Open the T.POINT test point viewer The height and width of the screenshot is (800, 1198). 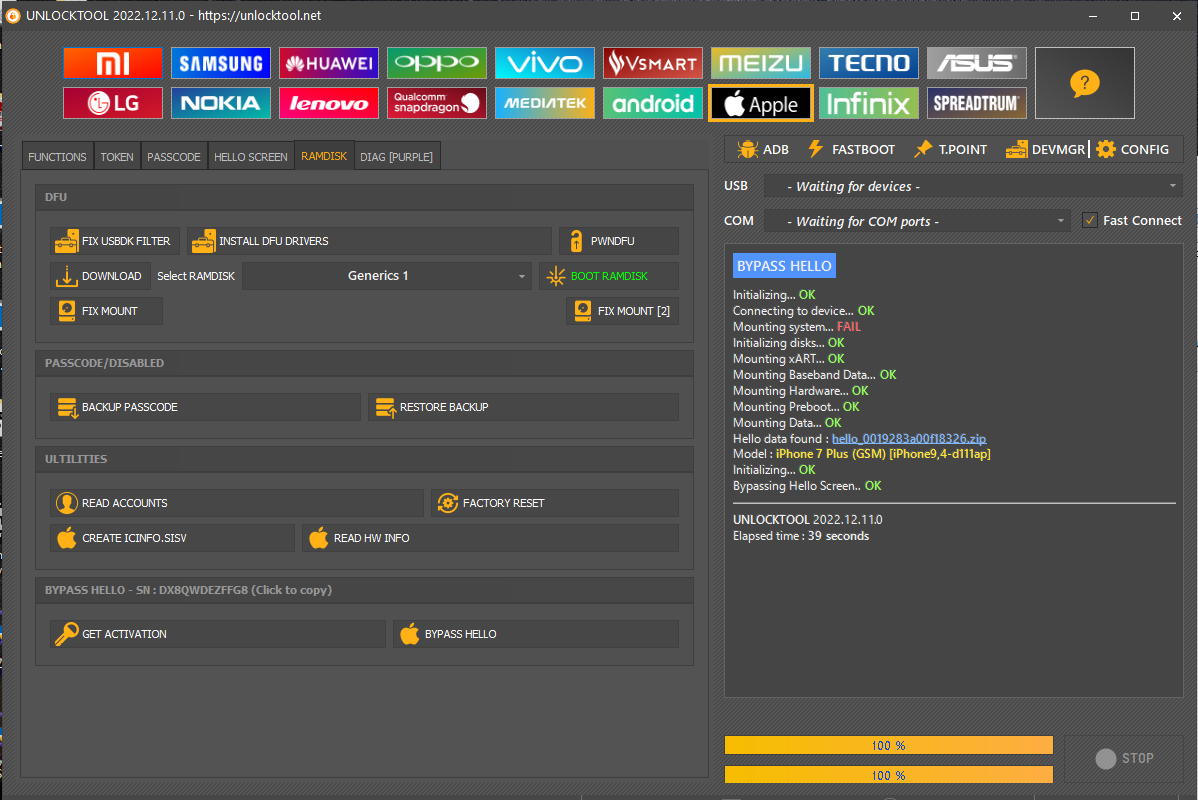pyautogui.click(x=950, y=150)
